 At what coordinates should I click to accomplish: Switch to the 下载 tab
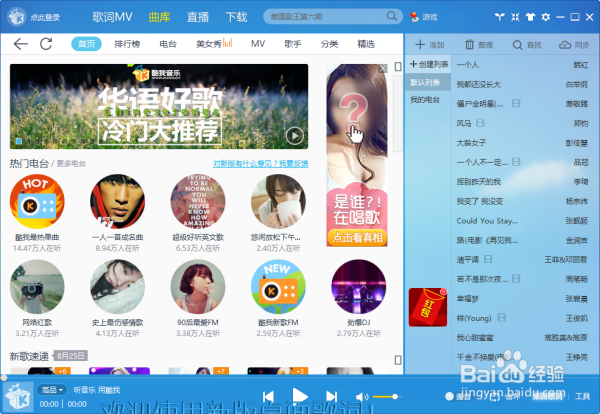point(236,17)
